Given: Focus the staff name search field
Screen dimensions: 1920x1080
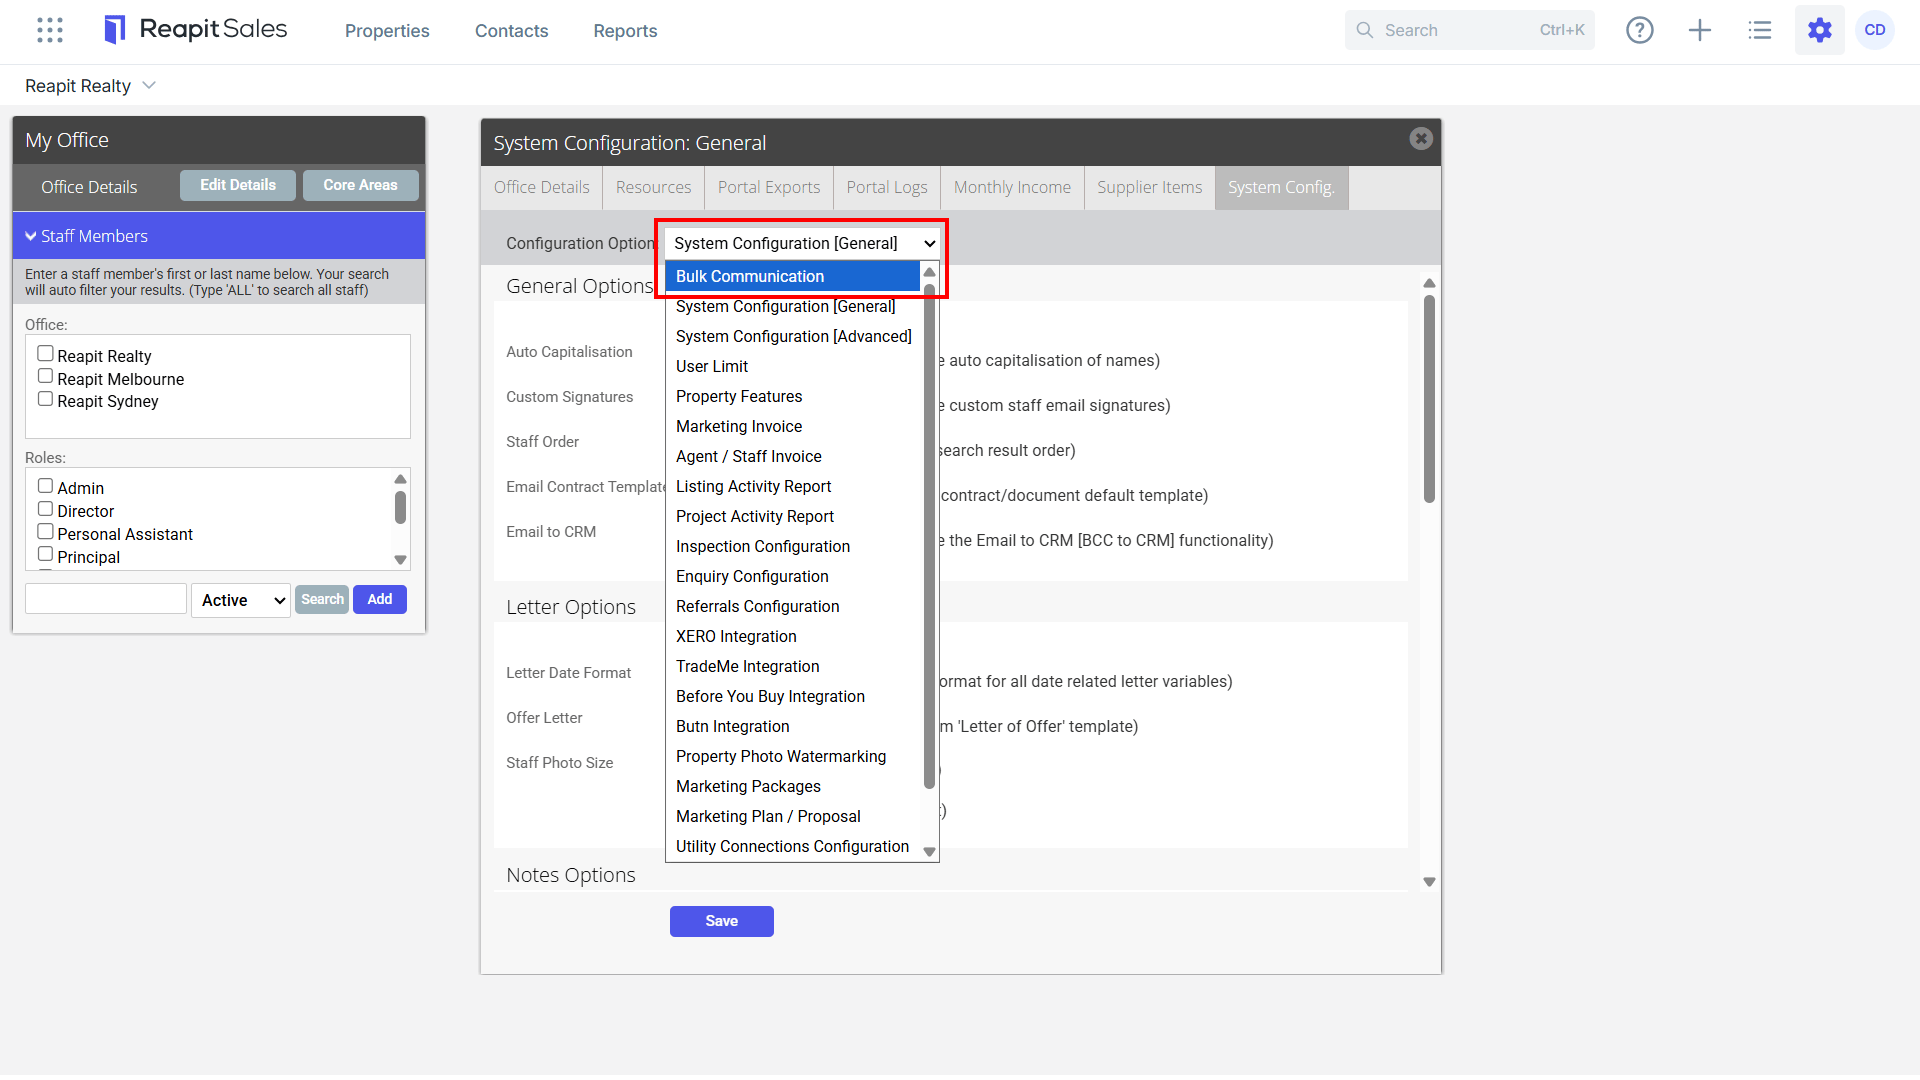Looking at the screenshot, I should 106,599.
